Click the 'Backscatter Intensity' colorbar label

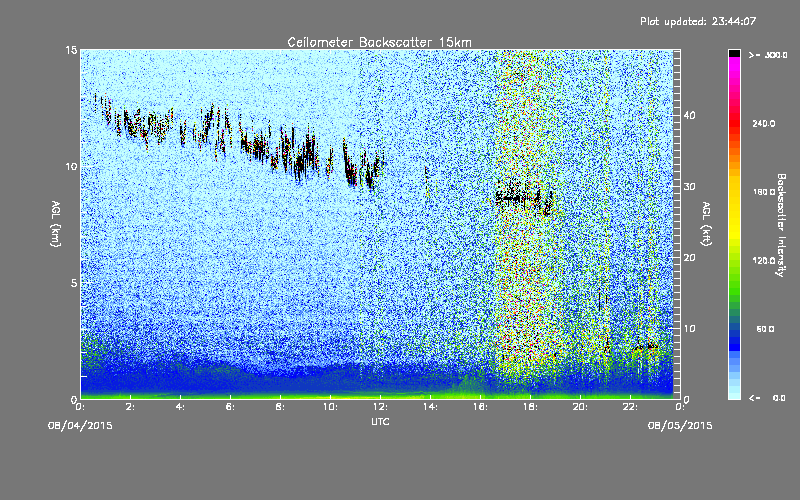coord(781,225)
